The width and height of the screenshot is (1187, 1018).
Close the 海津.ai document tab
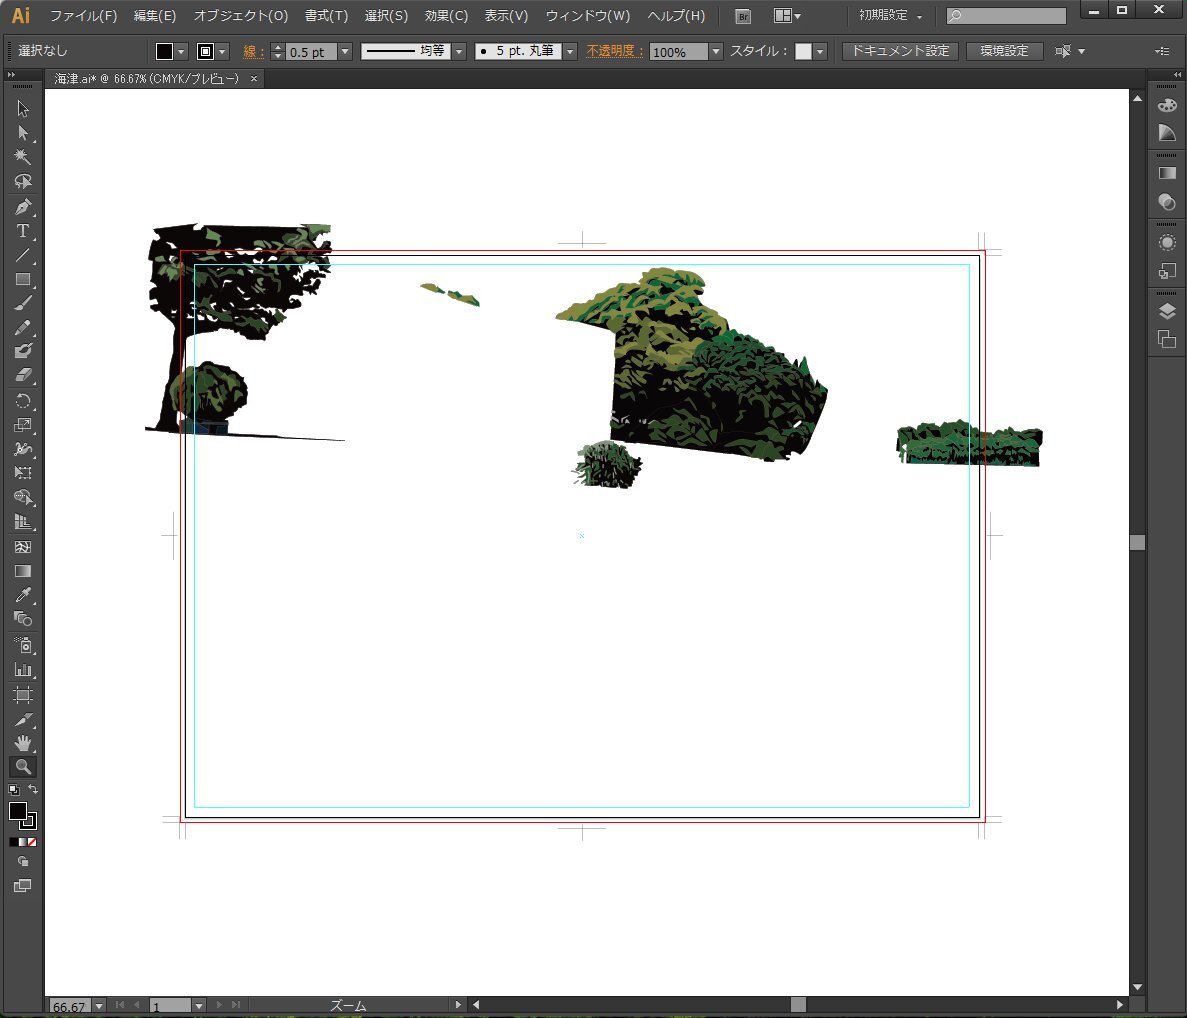click(254, 79)
